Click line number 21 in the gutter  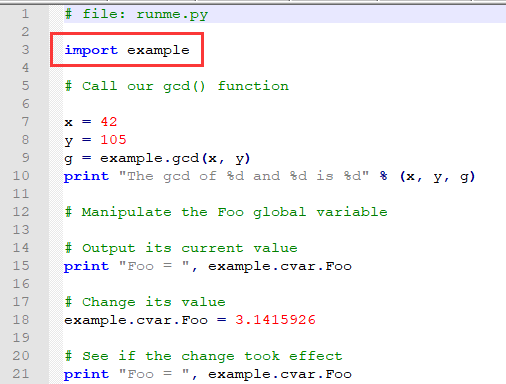[x=21, y=374]
